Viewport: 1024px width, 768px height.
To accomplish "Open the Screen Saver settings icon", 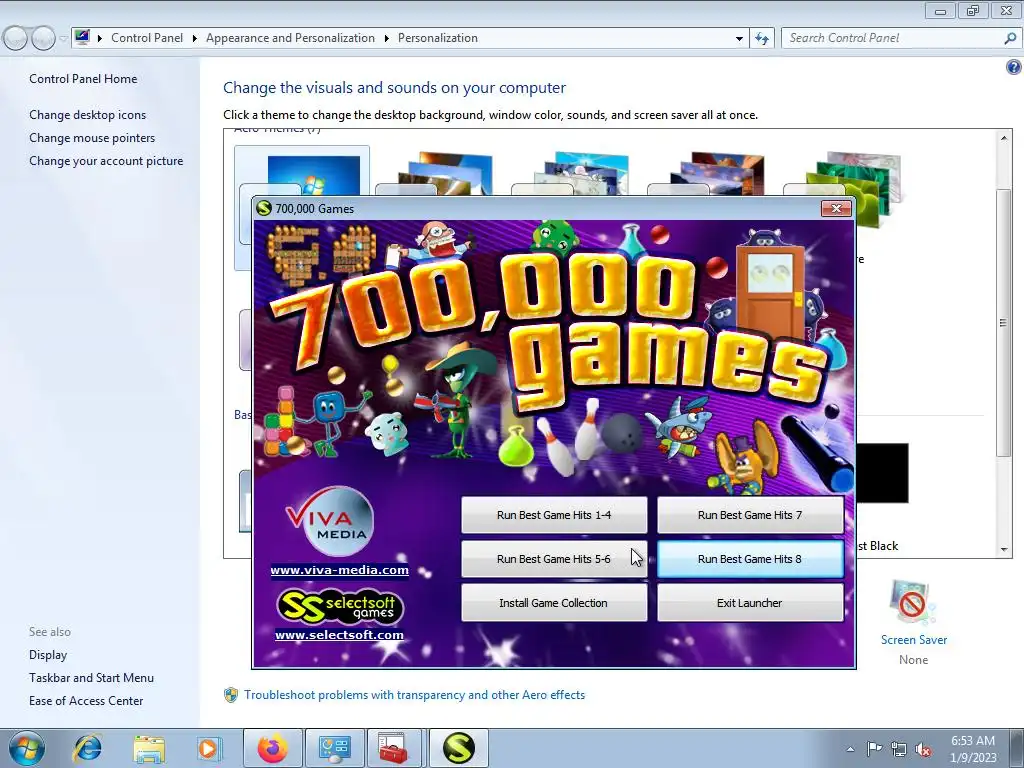I will pos(913,603).
